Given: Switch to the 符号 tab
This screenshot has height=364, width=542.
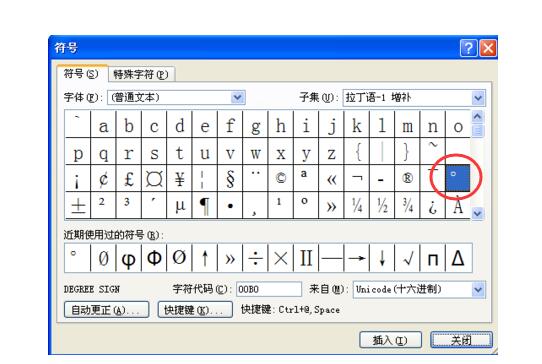Looking at the screenshot, I should (x=82, y=74).
